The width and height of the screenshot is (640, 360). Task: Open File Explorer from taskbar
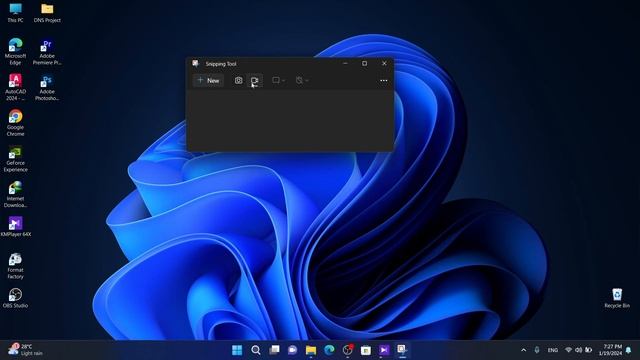(x=311, y=350)
